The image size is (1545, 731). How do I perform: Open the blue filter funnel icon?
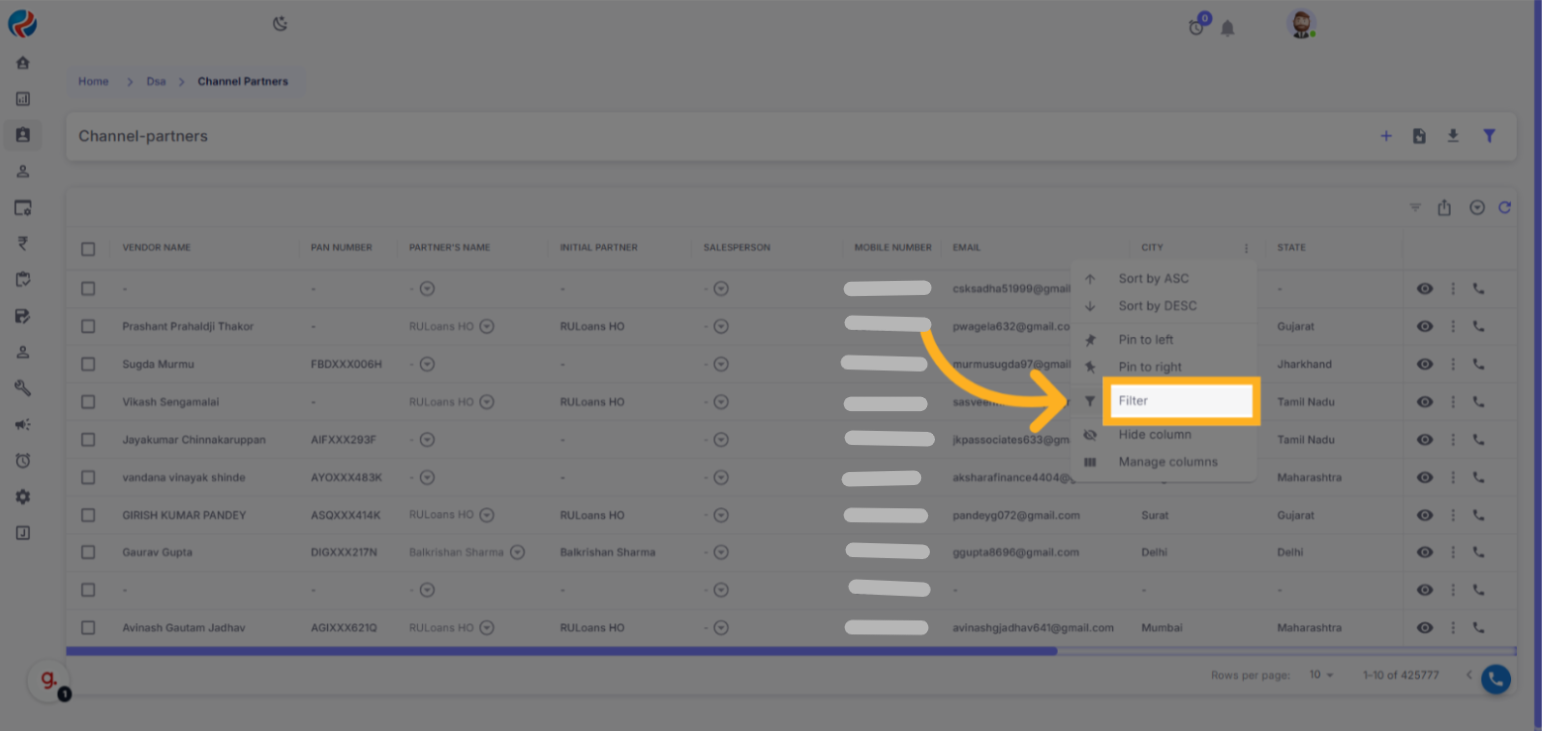tap(1489, 136)
